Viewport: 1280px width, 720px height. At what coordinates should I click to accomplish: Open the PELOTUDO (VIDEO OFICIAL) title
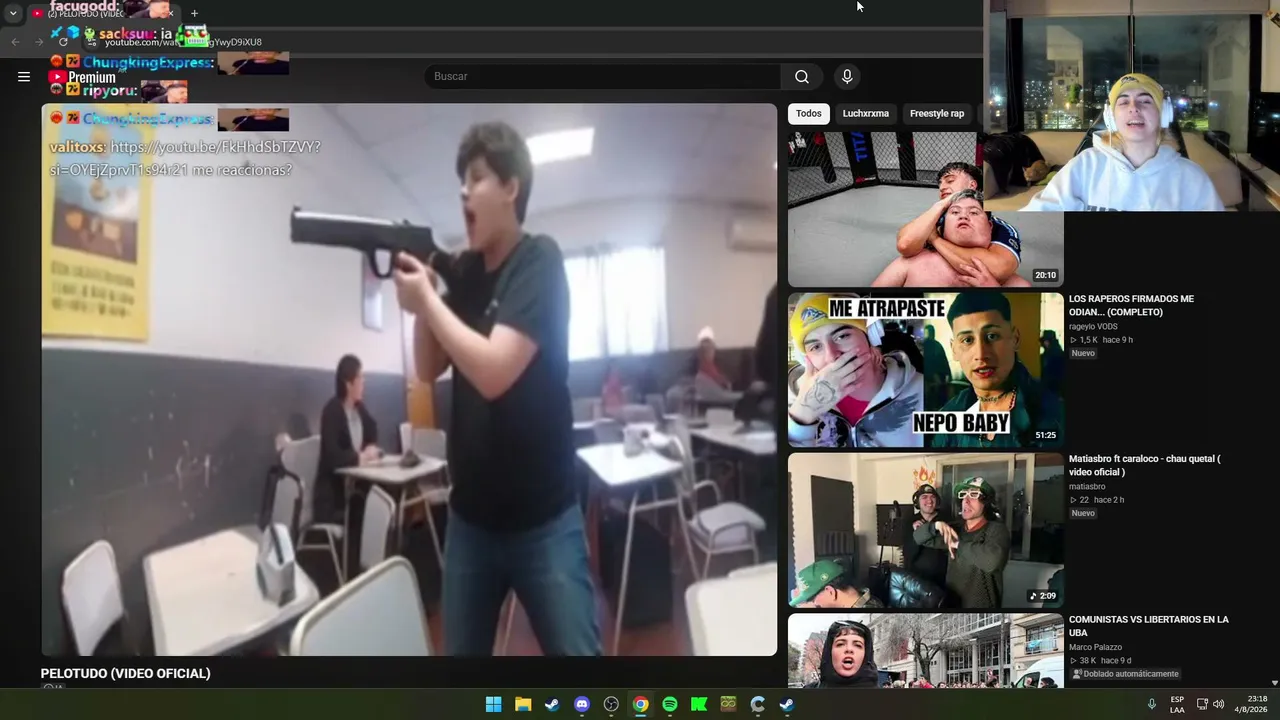pos(126,674)
